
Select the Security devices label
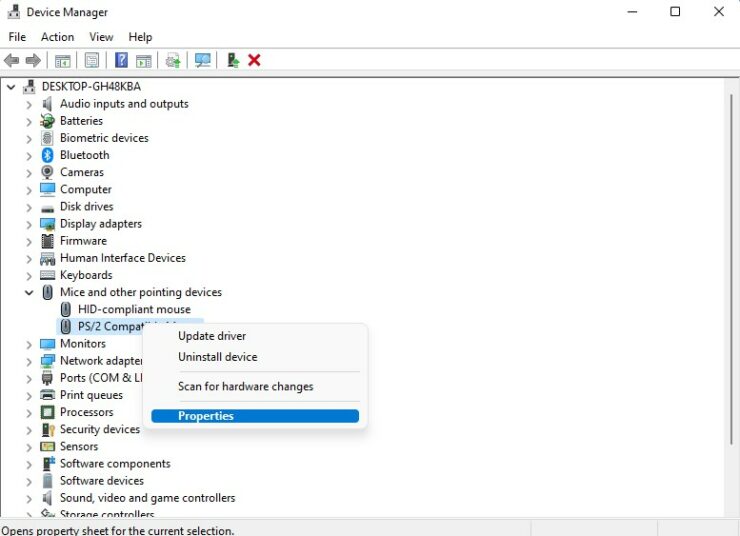coord(100,429)
